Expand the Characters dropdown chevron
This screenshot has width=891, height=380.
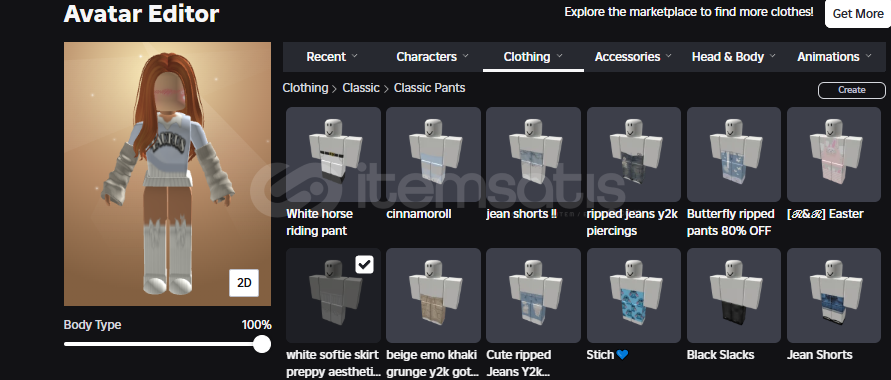[x=465, y=56]
